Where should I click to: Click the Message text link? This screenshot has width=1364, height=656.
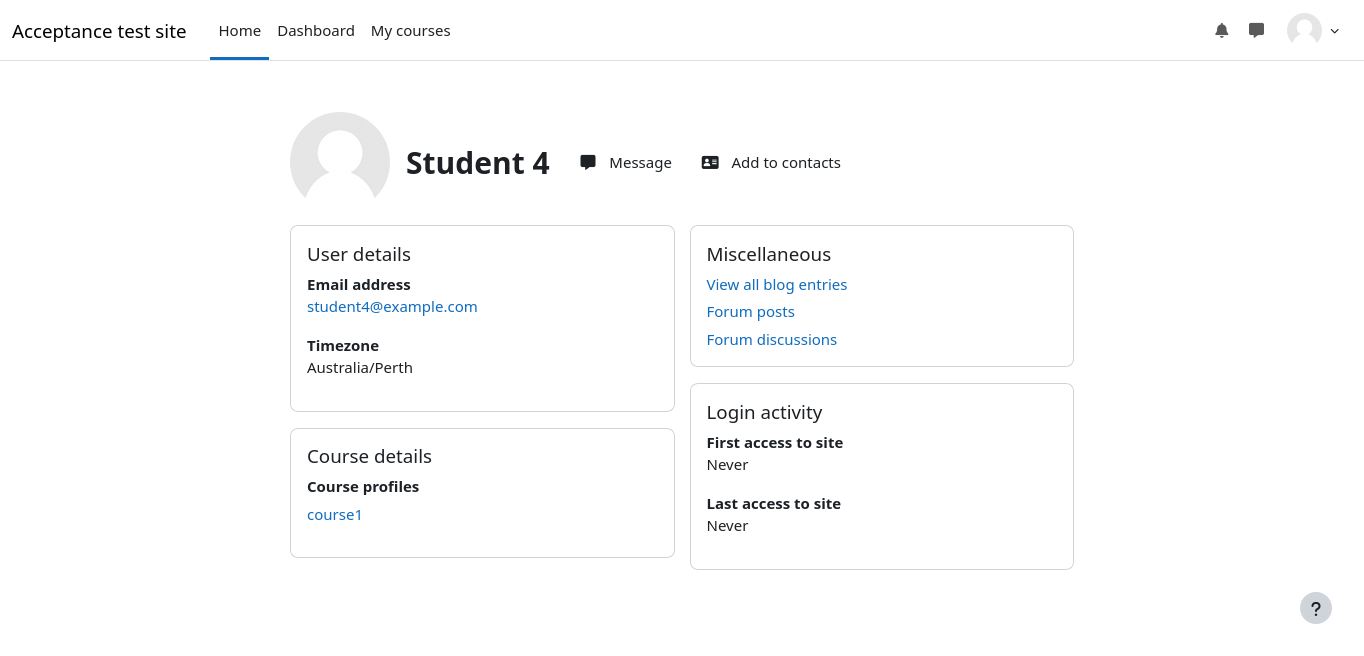click(640, 162)
